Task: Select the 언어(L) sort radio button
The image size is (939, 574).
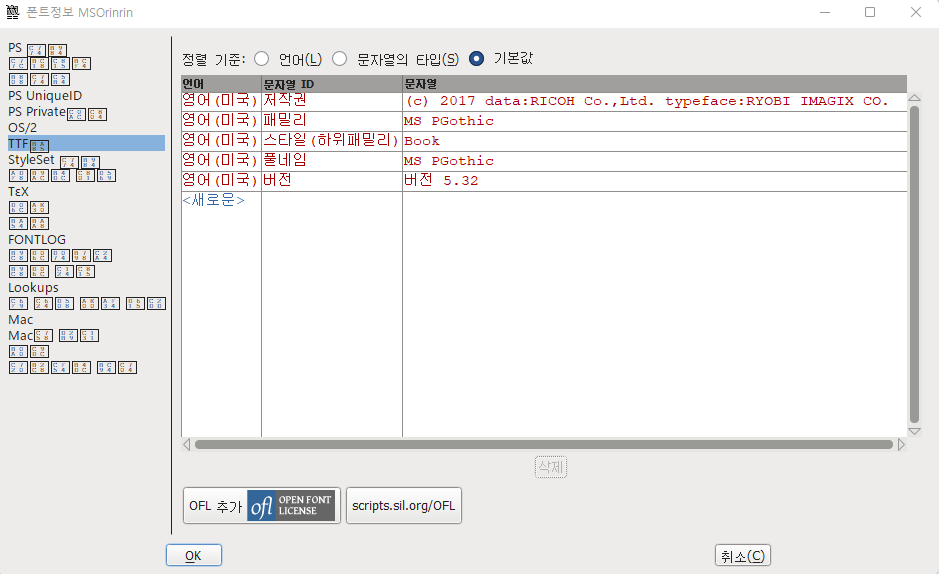Action: click(262, 59)
